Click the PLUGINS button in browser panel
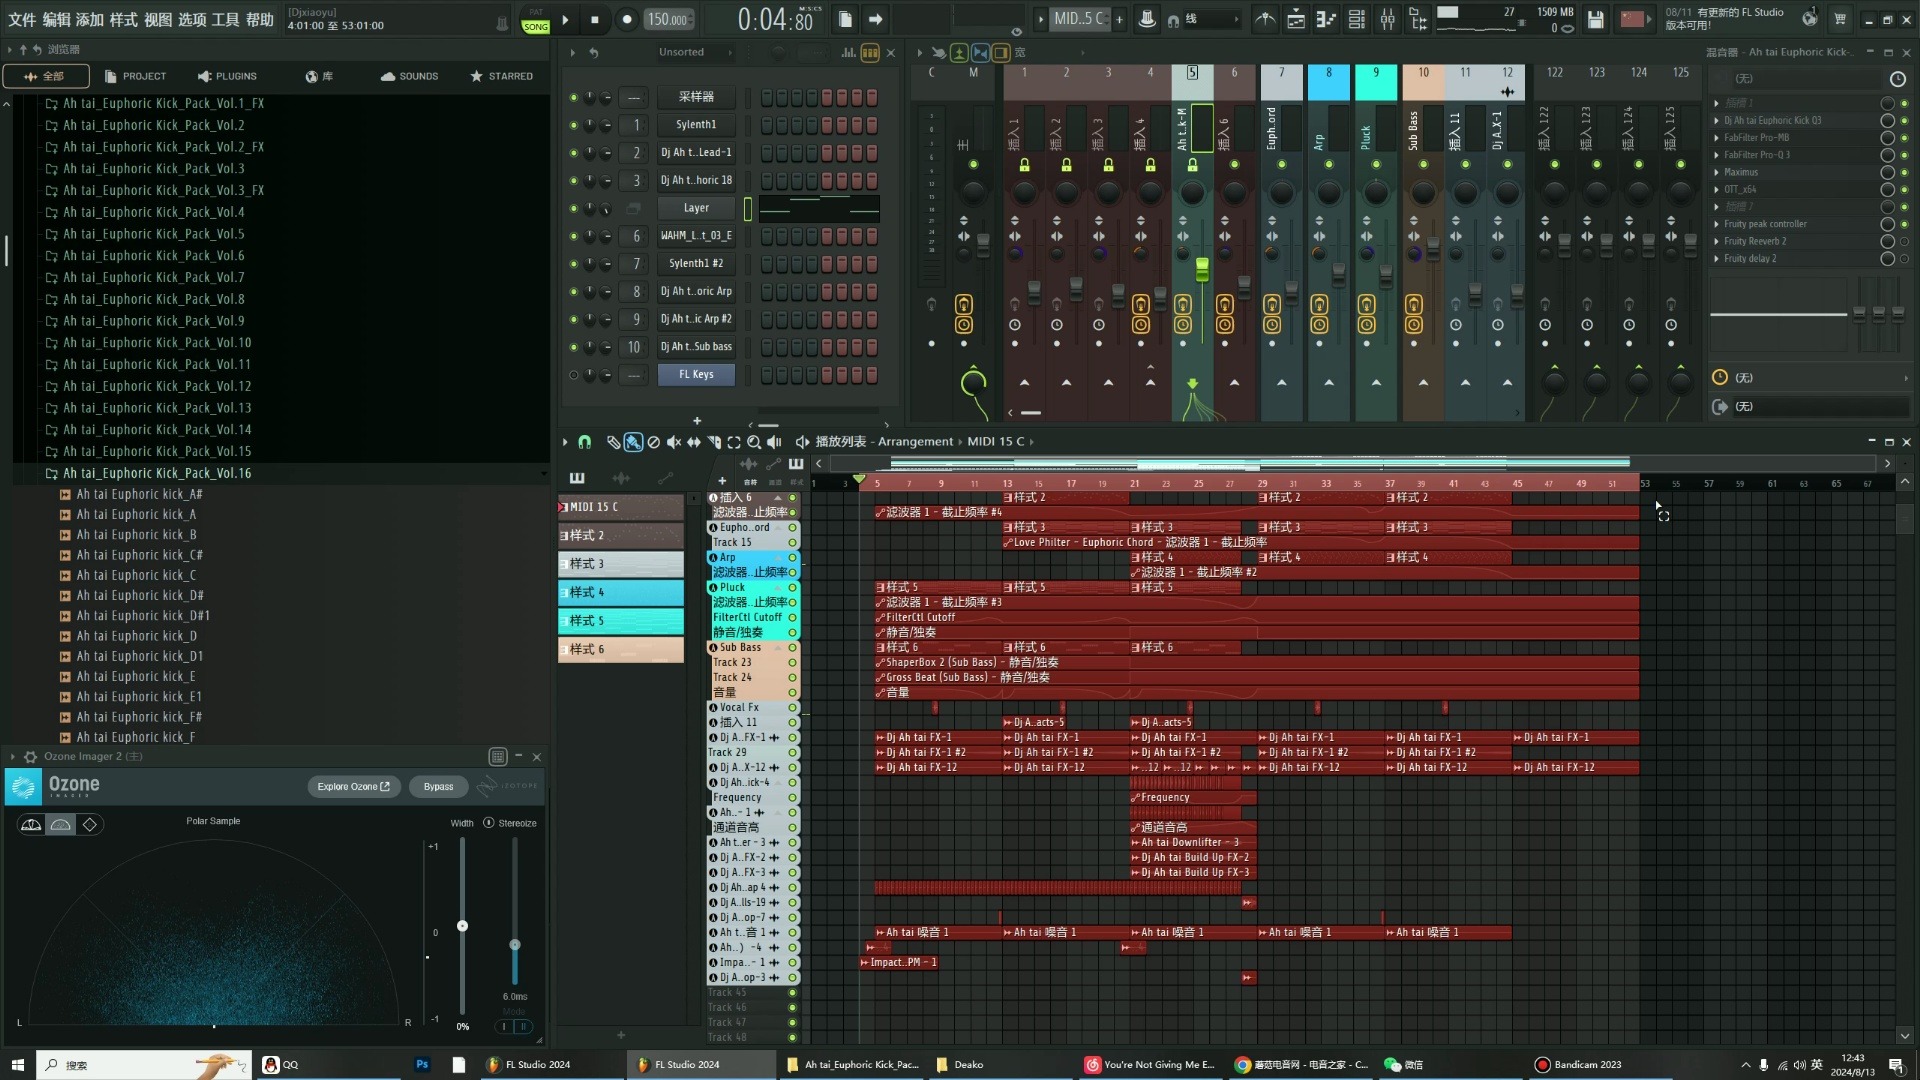Image resolution: width=1920 pixels, height=1080 pixels. [228, 76]
